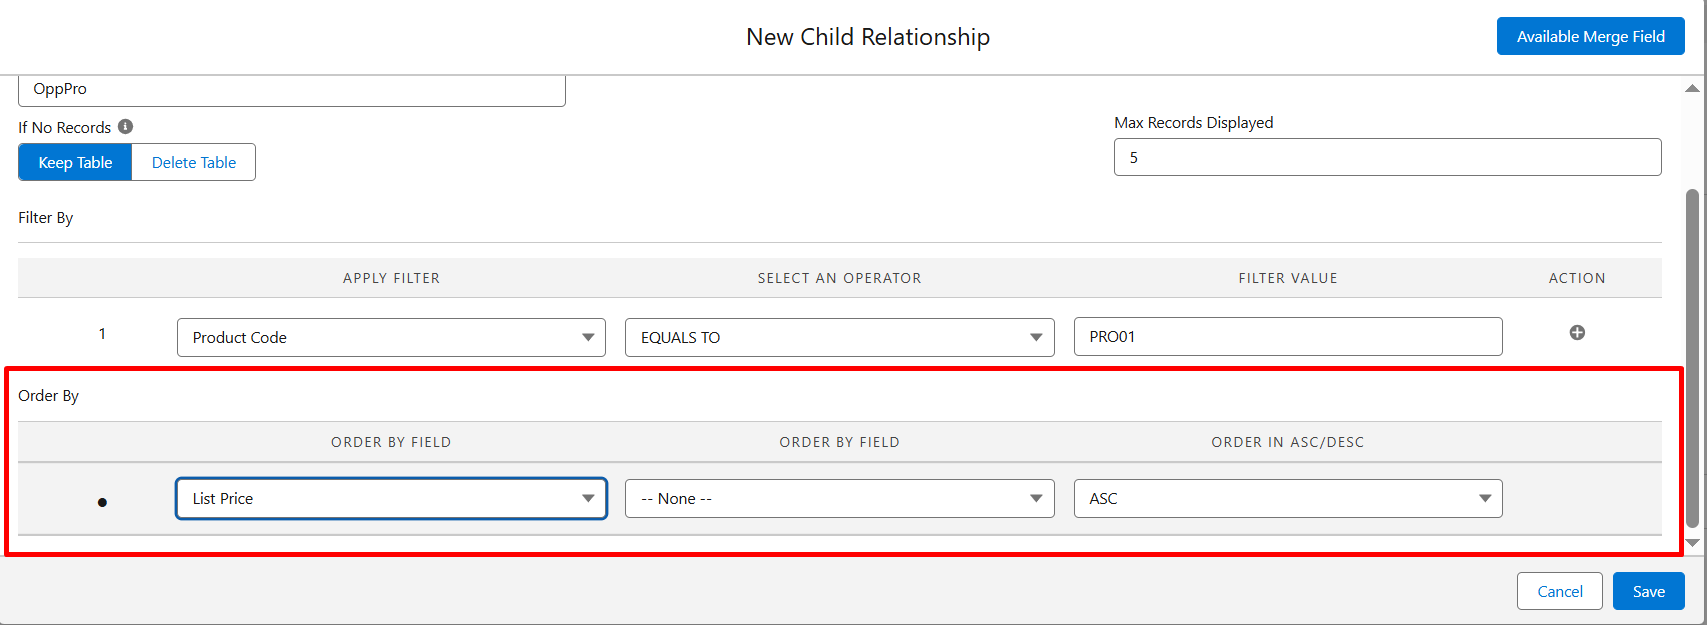Click the New Child Relationship heading

868,37
